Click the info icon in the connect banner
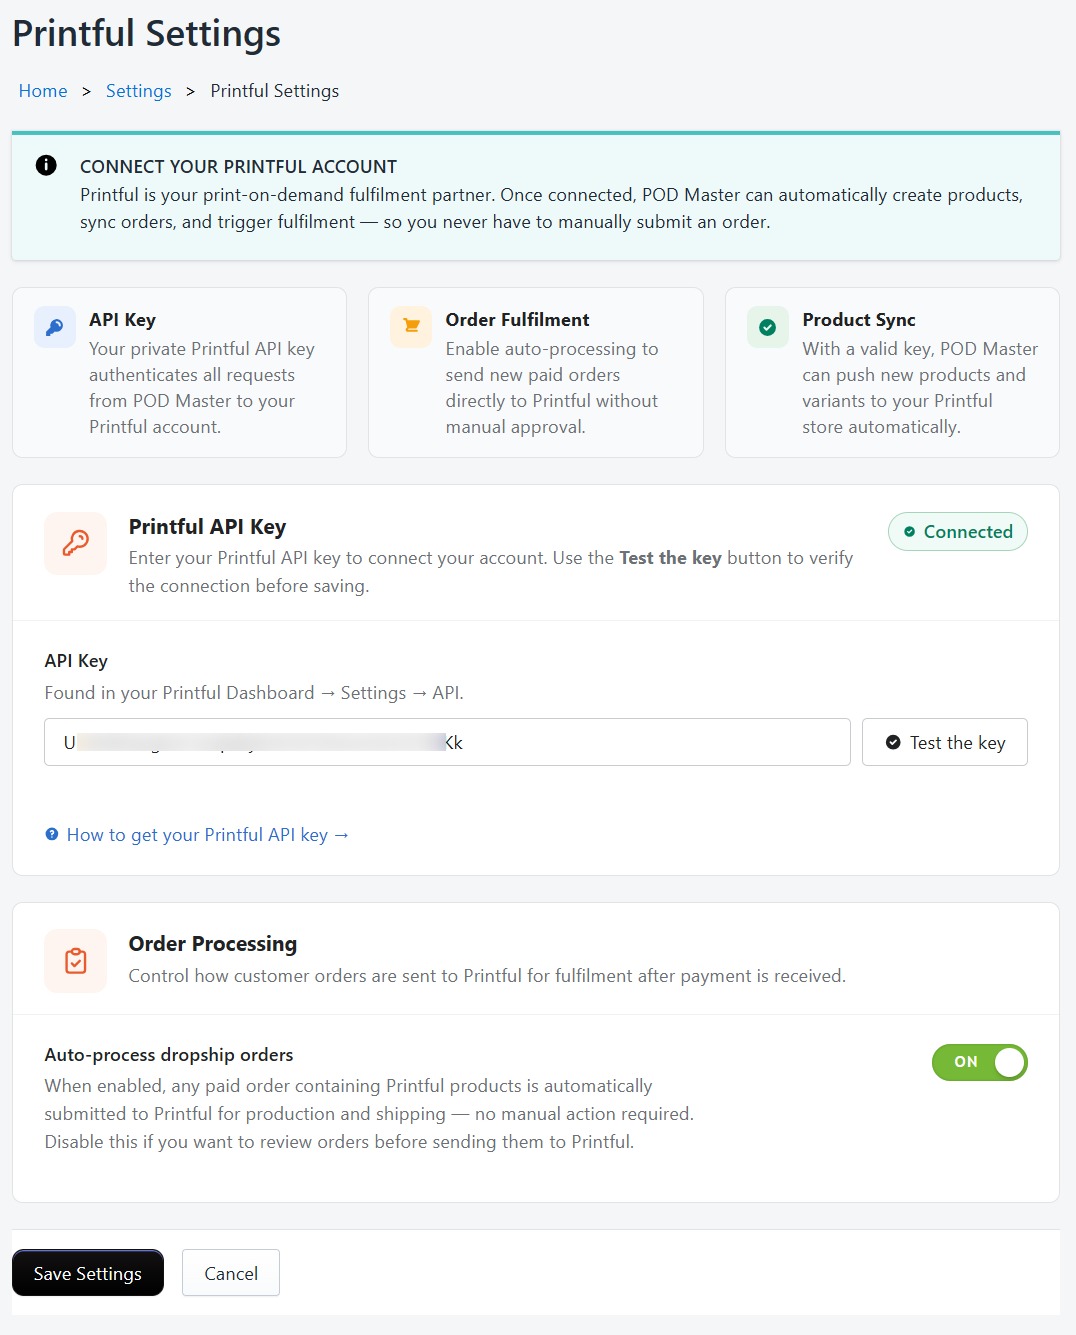The width and height of the screenshot is (1076, 1335). 45,166
